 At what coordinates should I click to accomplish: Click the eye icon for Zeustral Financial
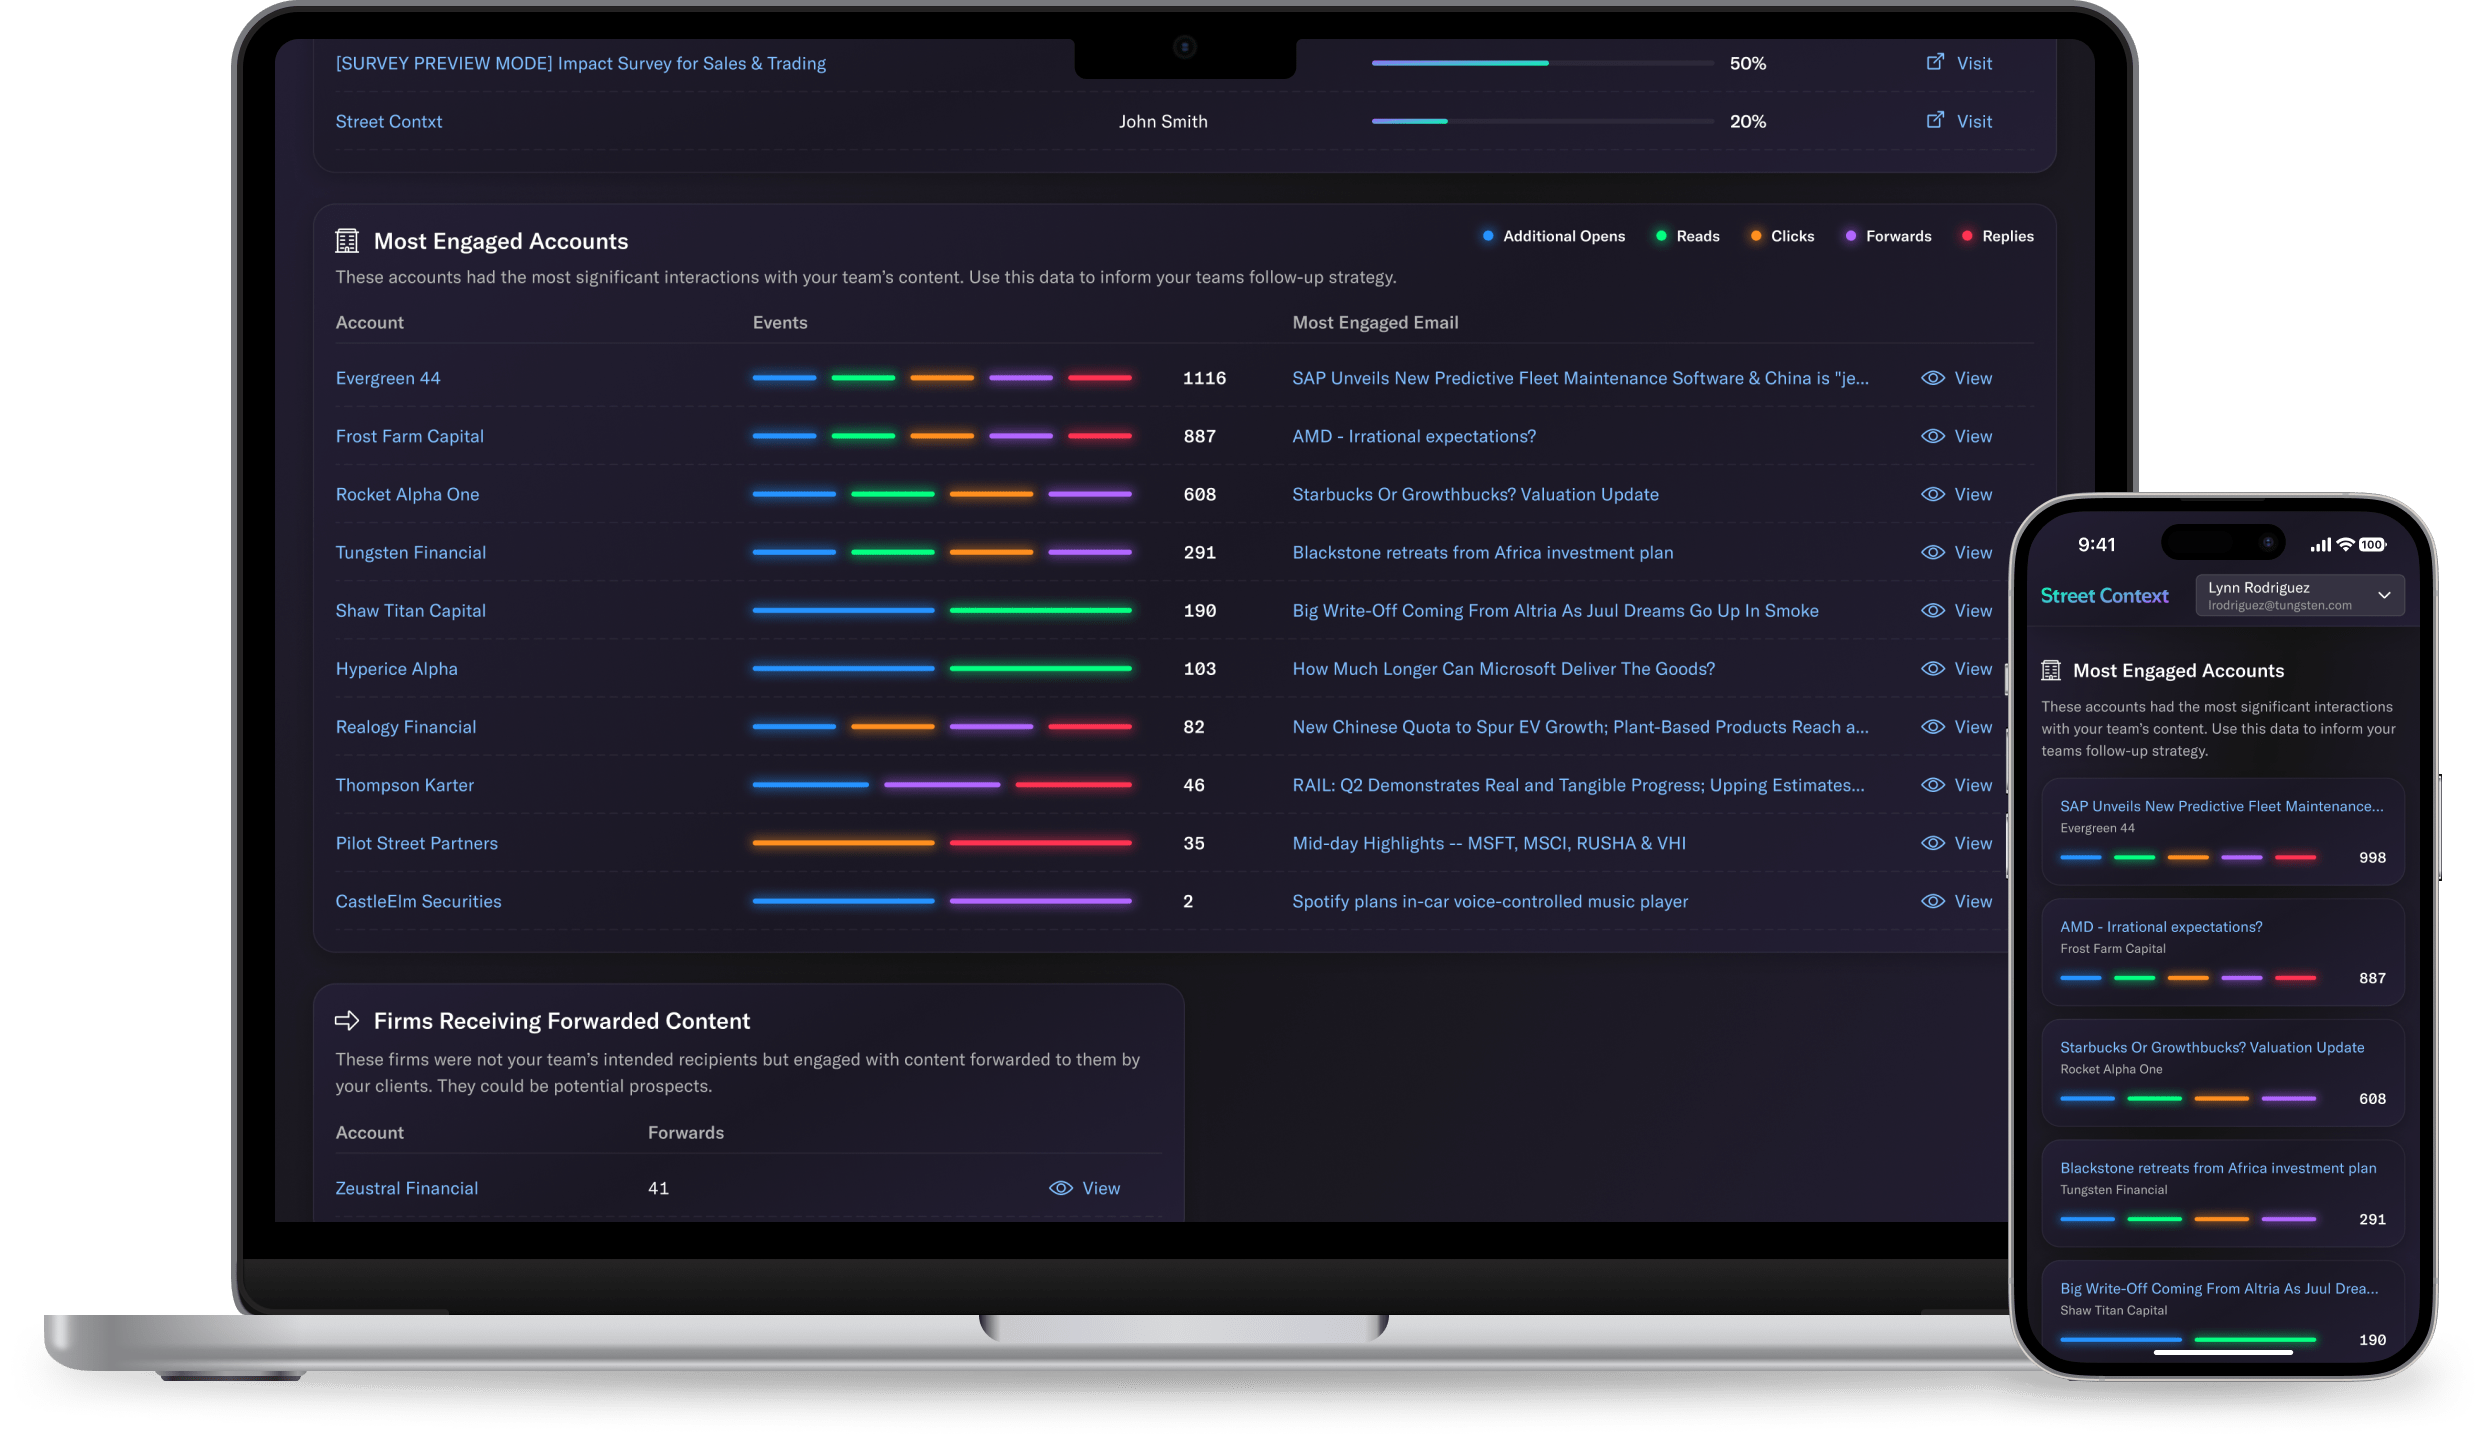pyautogui.click(x=1060, y=1188)
